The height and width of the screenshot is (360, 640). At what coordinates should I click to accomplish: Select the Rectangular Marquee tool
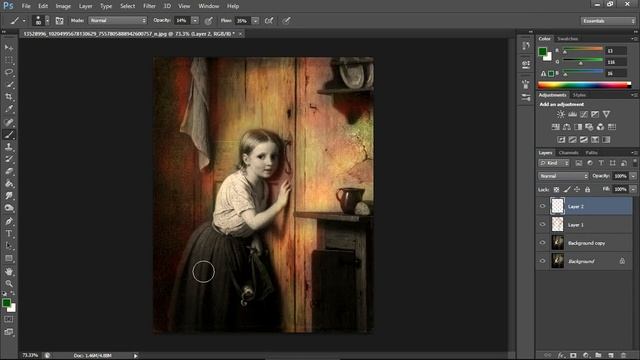(9, 60)
